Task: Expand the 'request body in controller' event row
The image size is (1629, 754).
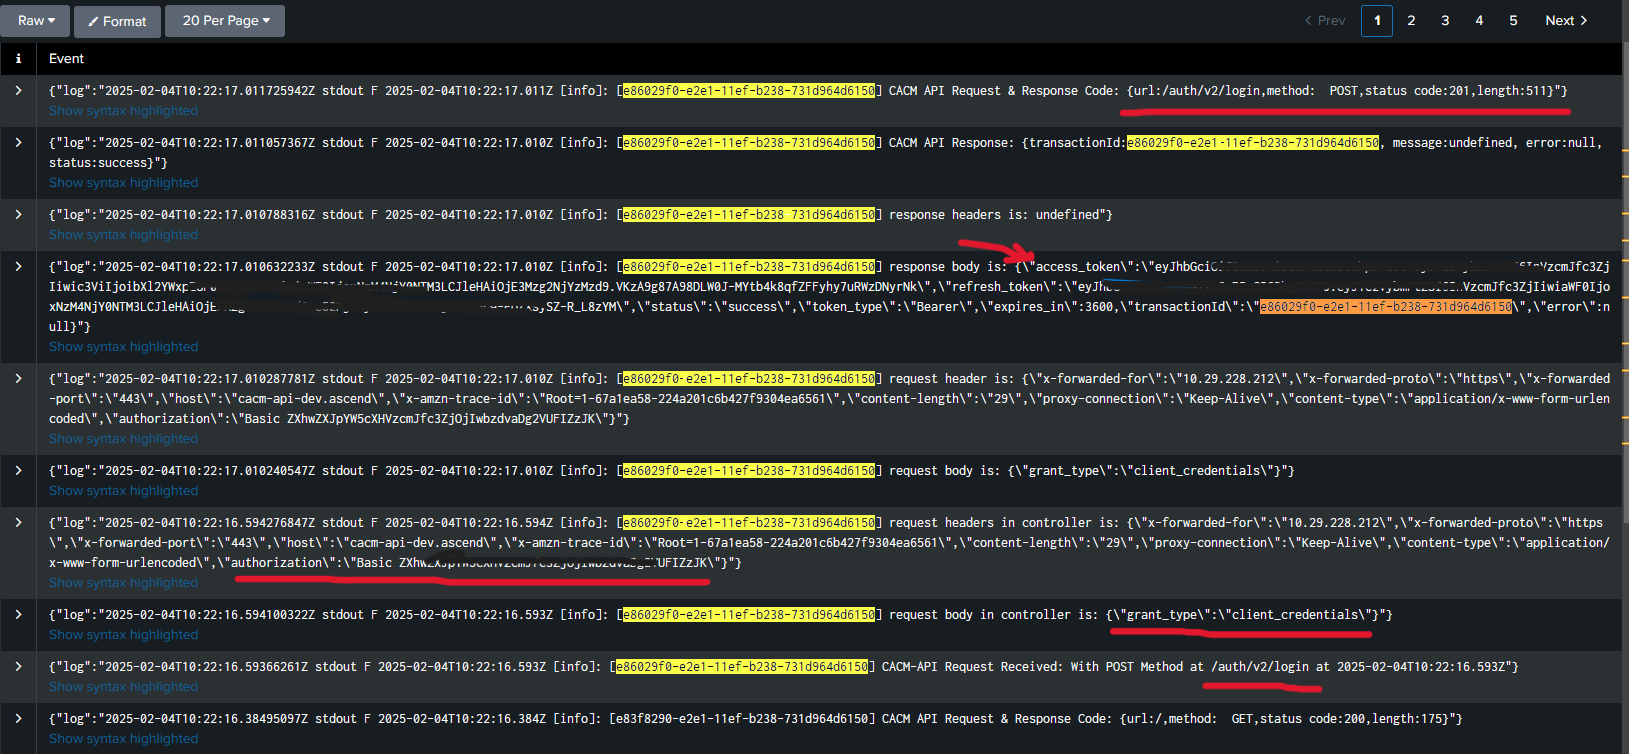Action: [x=18, y=615]
